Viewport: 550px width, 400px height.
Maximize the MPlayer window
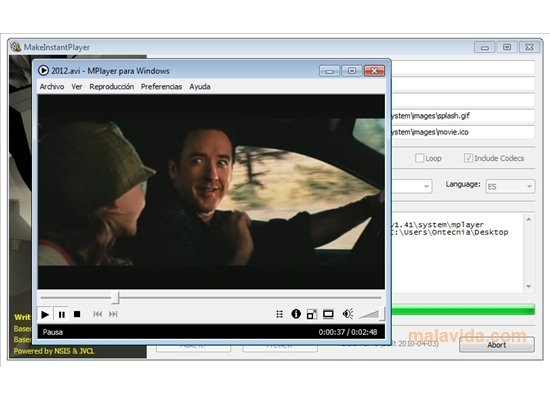click(352, 71)
